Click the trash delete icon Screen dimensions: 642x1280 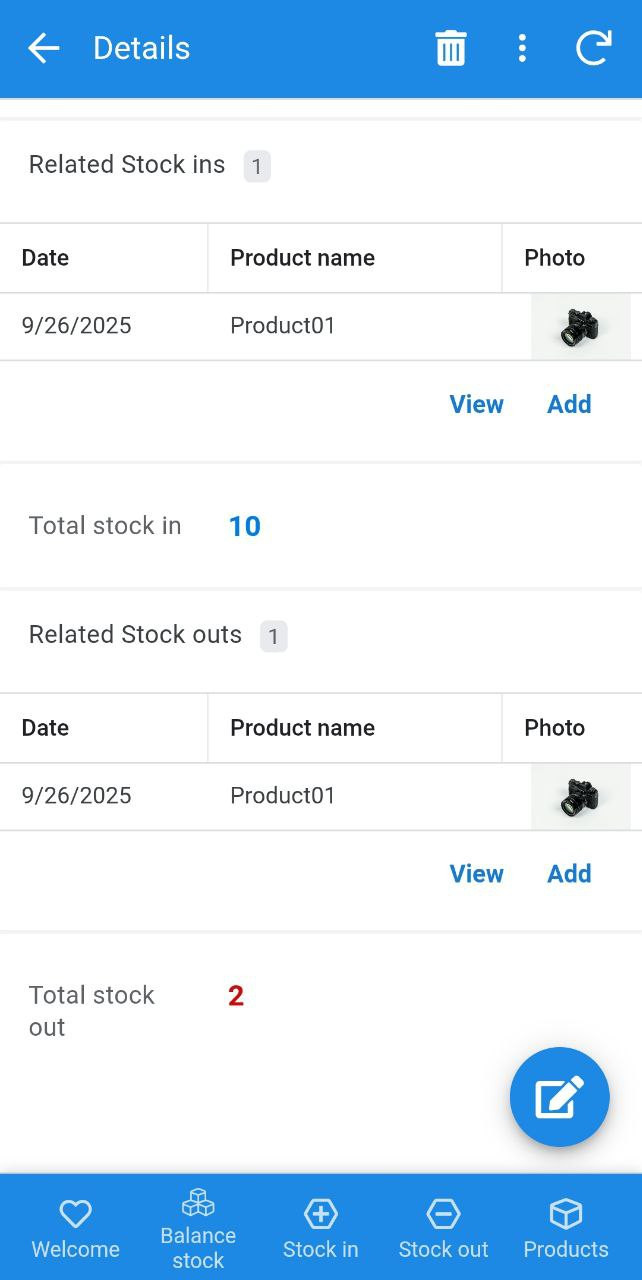[450, 48]
